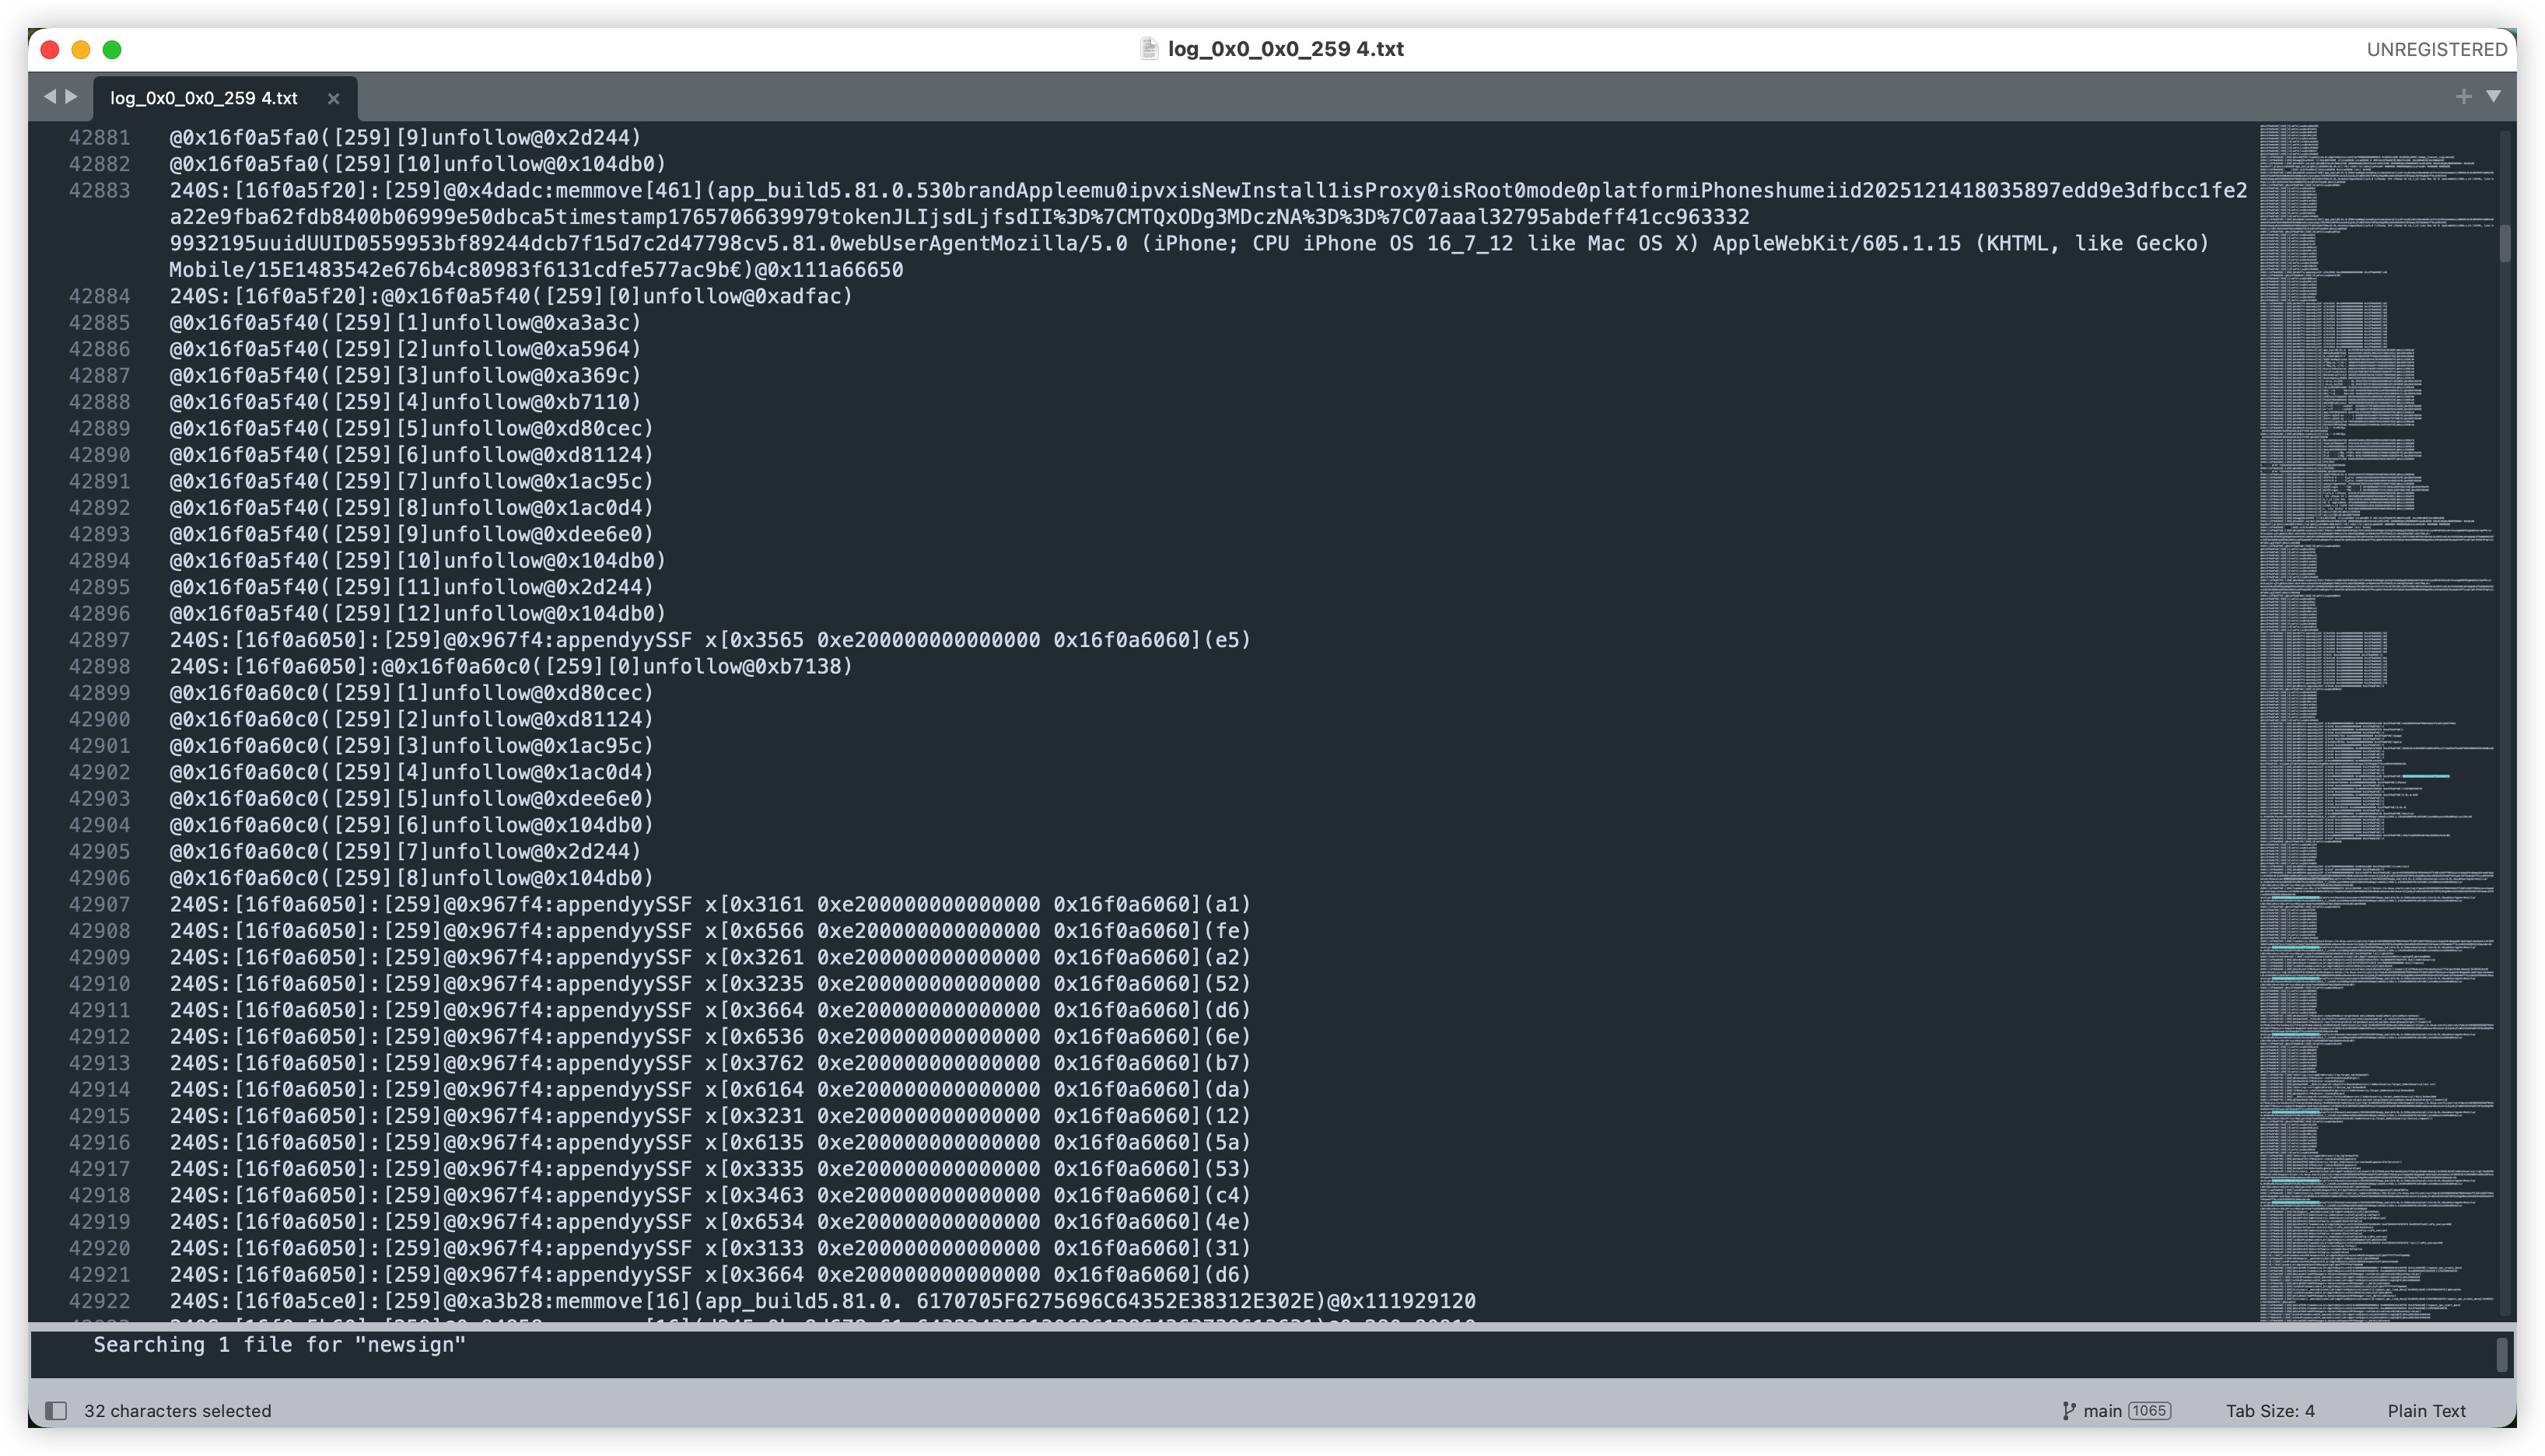Viewport: 2545px width, 1456px height.
Task: Click the git branch main icon
Action: tap(2069, 1411)
